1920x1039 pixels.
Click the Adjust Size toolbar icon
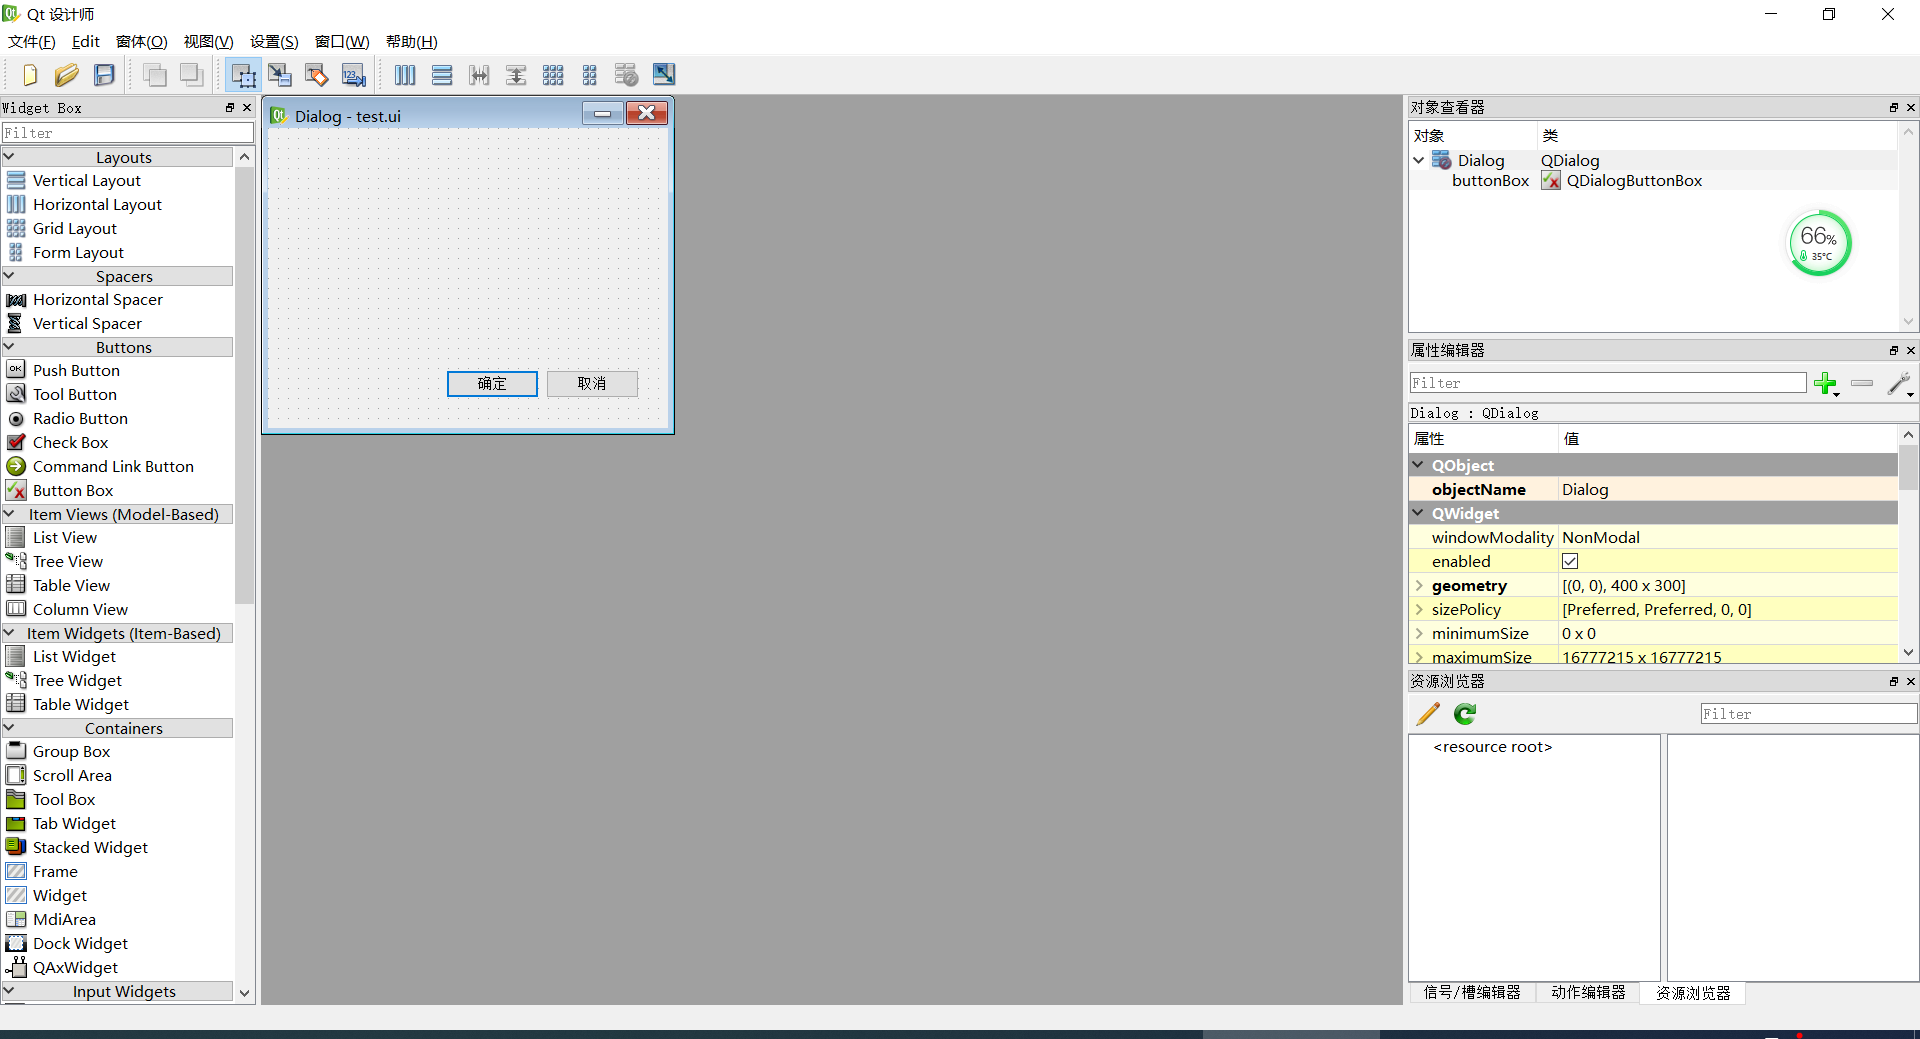[662, 75]
